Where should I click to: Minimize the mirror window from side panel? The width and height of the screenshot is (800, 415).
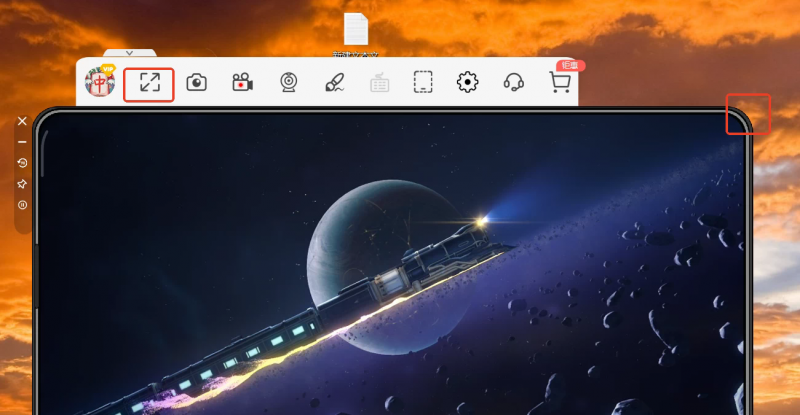(x=22, y=142)
